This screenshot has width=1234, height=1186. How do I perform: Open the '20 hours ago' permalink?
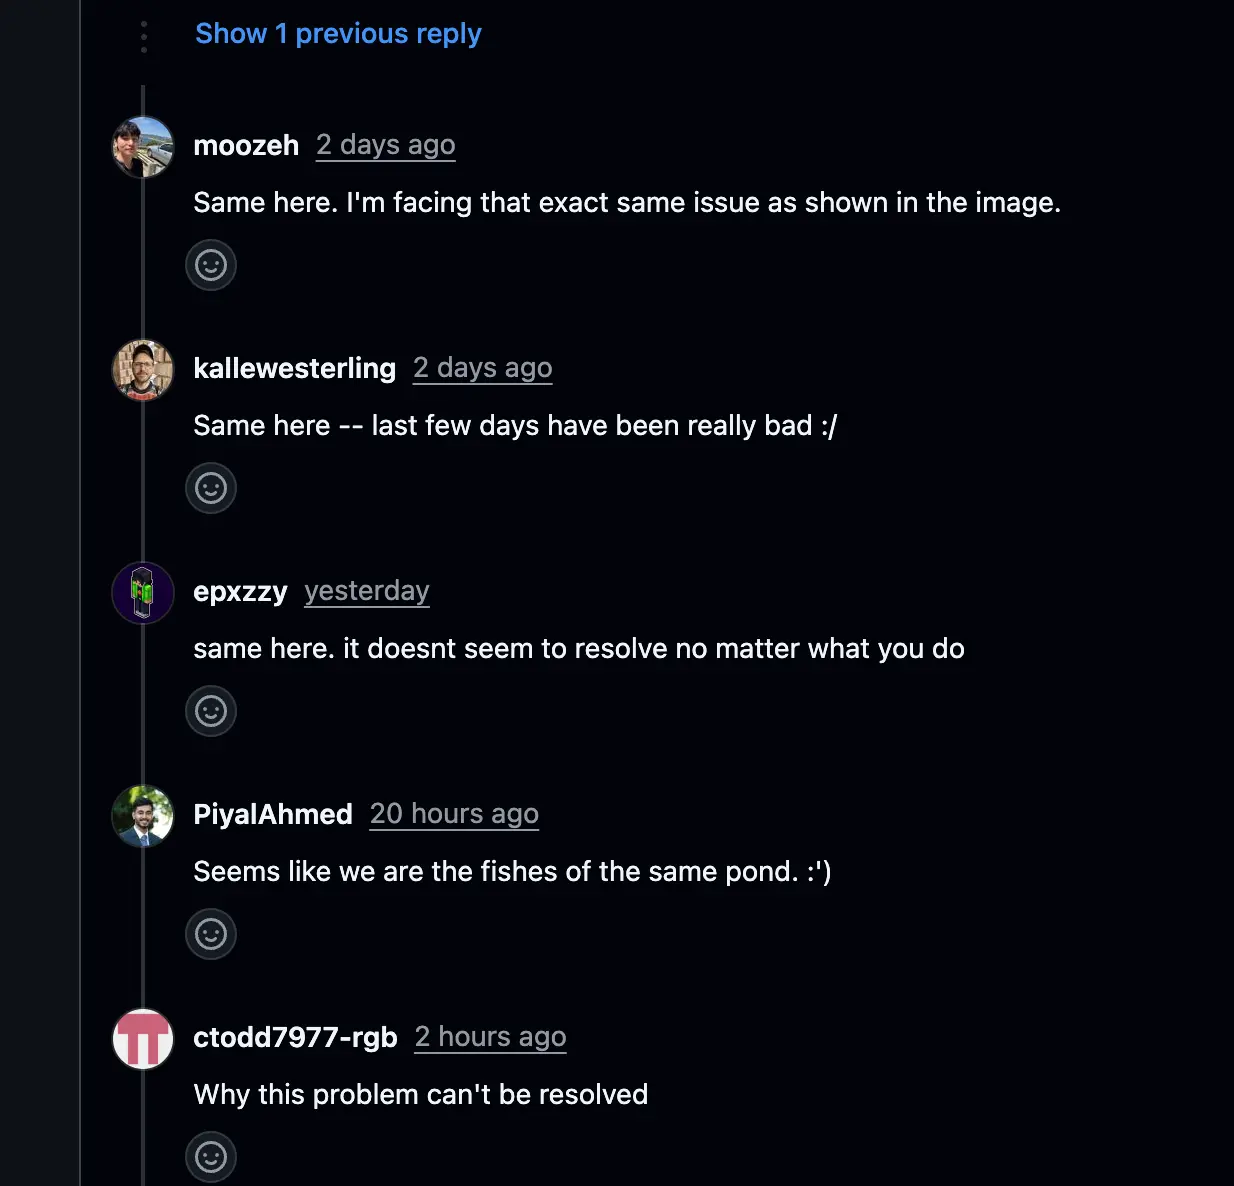coord(454,815)
